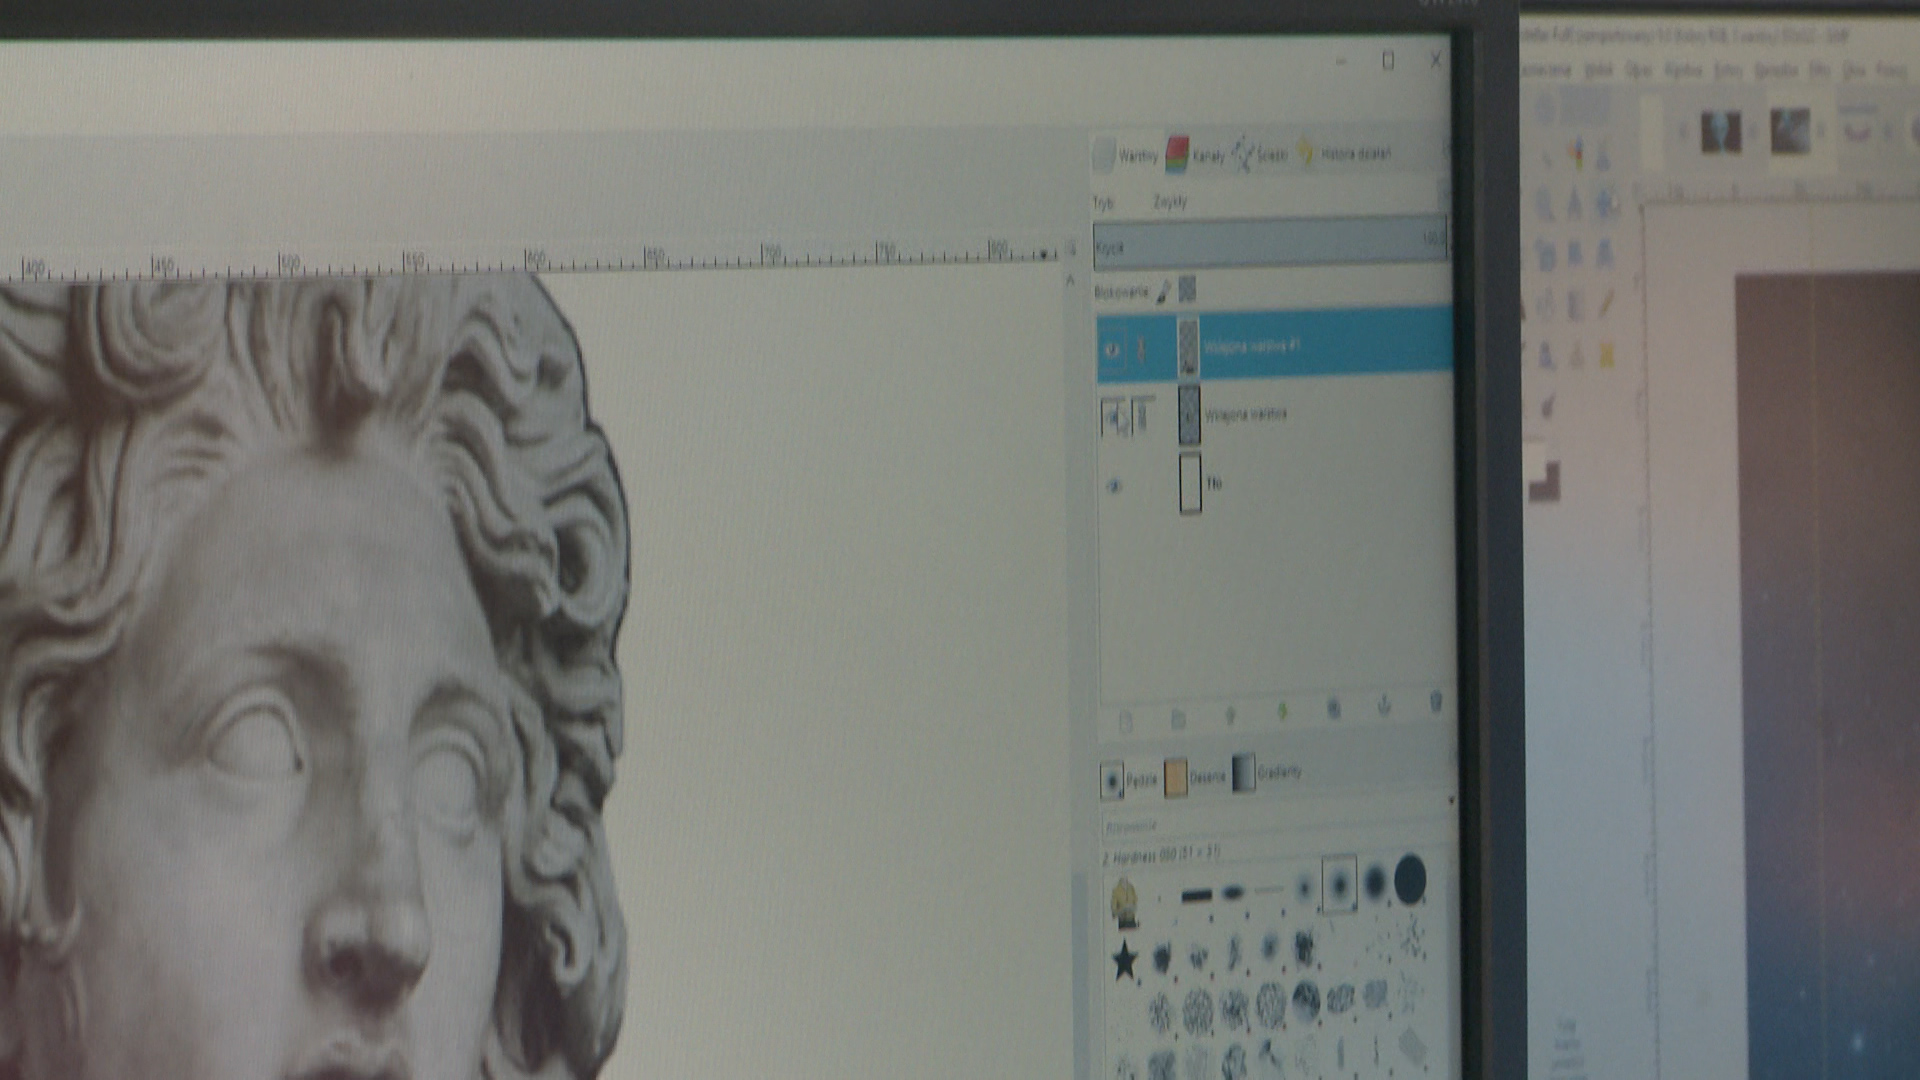Anchor the floating layer with the anchor icon

[x=1384, y=705]
